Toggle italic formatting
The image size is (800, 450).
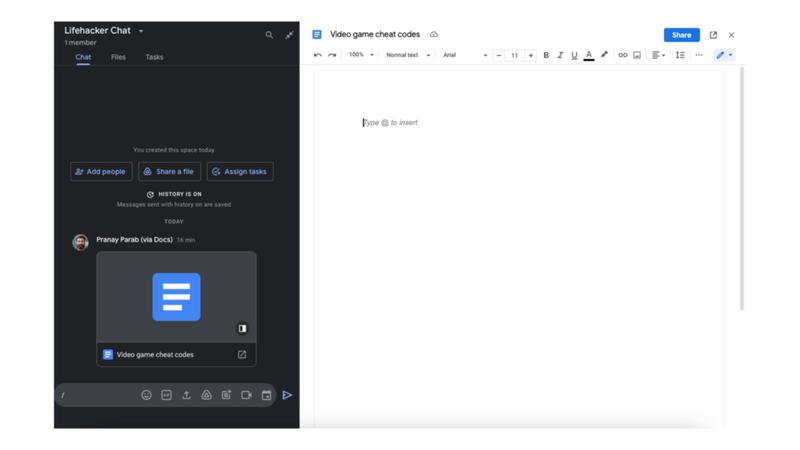tap(560, 55)
